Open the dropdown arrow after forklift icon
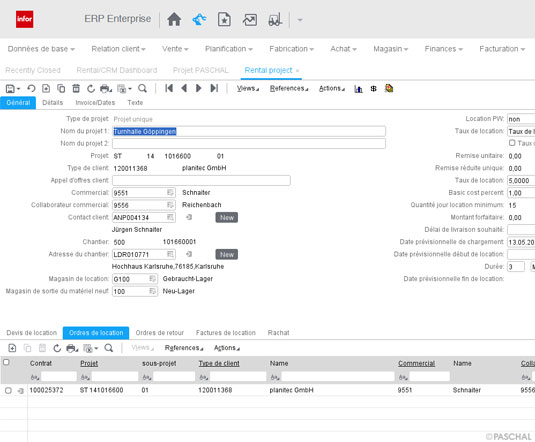 point(300,20)
